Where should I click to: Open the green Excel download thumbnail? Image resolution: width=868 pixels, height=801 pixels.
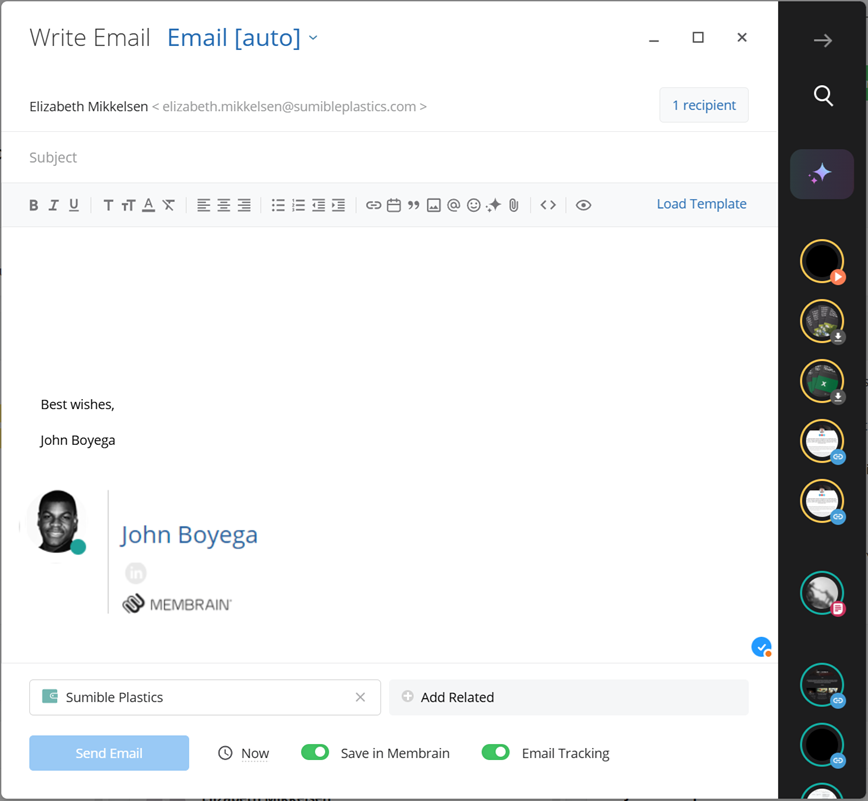pyautogui.click(x=823, y=381)
